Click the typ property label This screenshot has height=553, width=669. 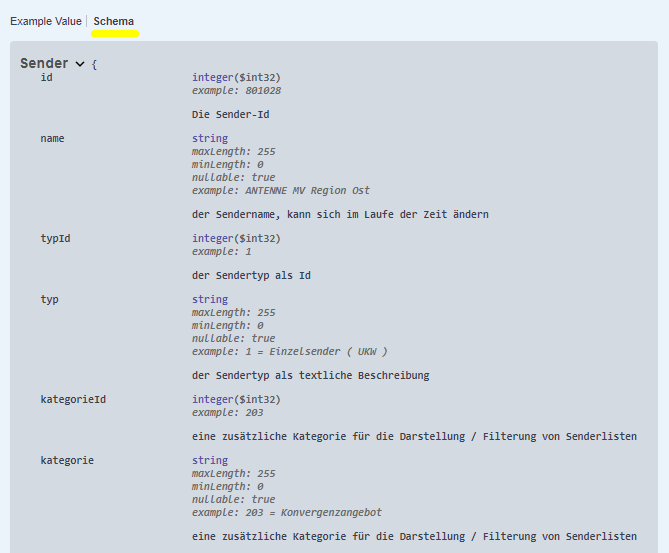point(49,299)
